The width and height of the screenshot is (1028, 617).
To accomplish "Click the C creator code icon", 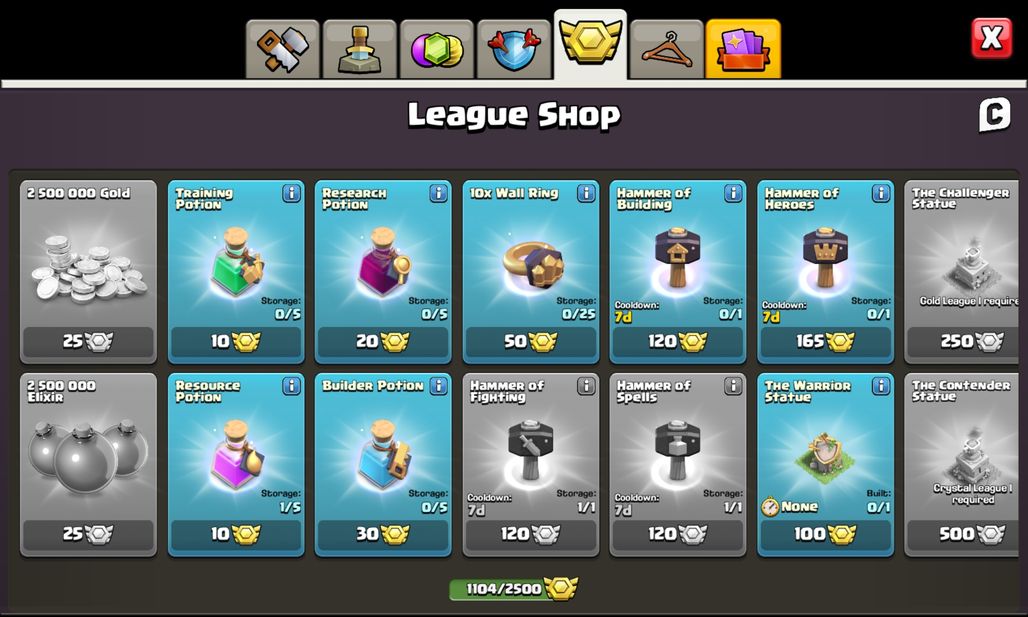I will pos(995,115).
